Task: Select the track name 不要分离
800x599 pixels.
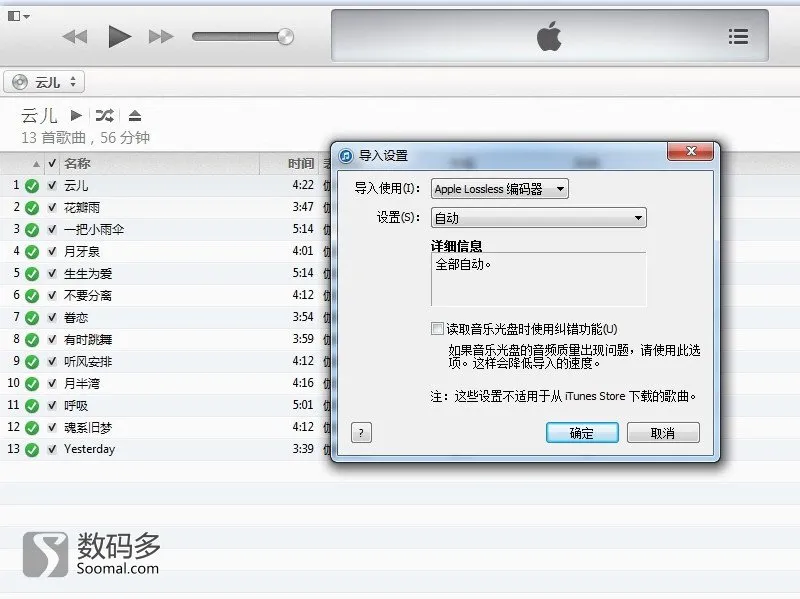Action: pos(88,295)
